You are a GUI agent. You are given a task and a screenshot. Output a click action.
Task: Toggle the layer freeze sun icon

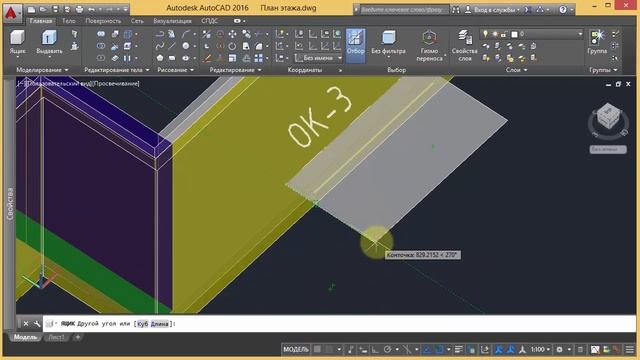coord(495,34)
